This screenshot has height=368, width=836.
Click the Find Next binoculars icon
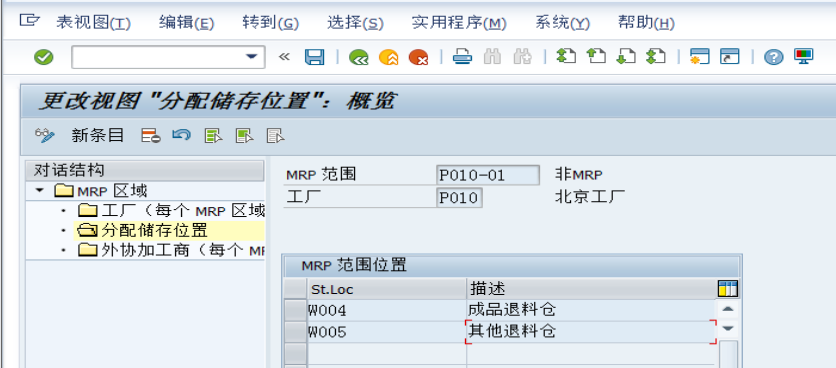tap(522, 57)
